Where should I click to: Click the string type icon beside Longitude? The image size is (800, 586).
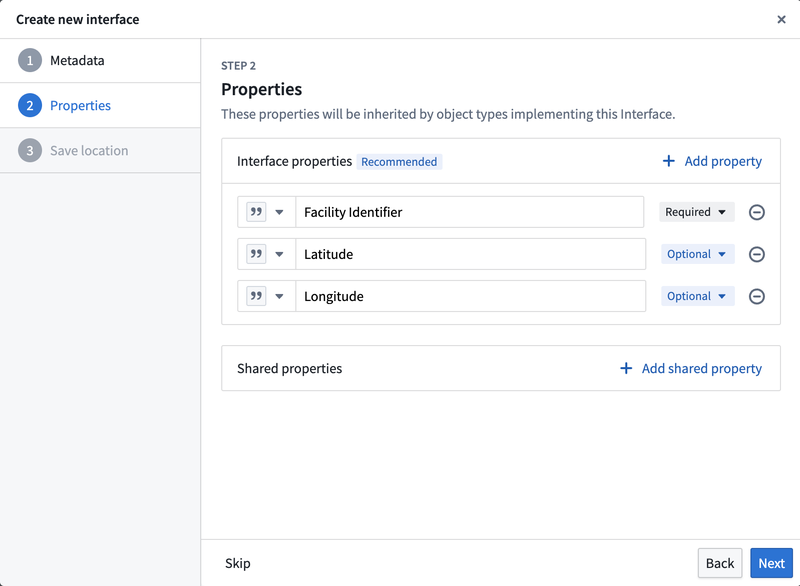[258, 295]
